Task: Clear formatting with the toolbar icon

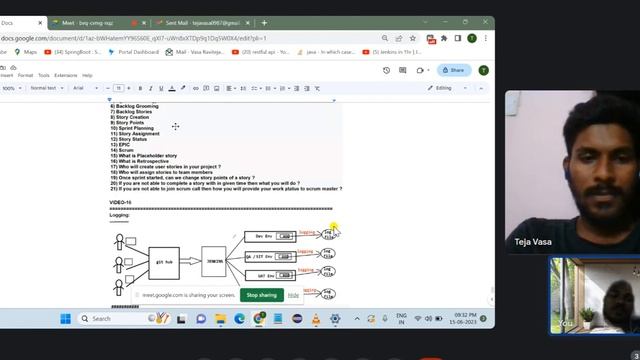Action: (317, 88)
